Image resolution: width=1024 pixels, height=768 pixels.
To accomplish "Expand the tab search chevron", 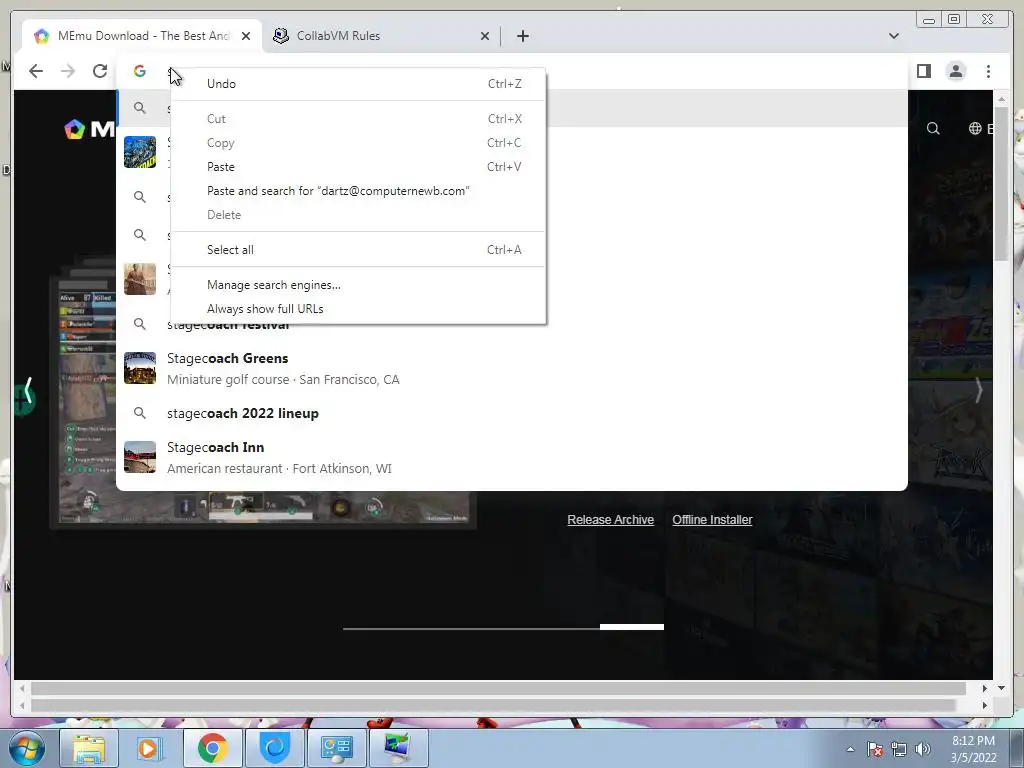I will (893, 36).
